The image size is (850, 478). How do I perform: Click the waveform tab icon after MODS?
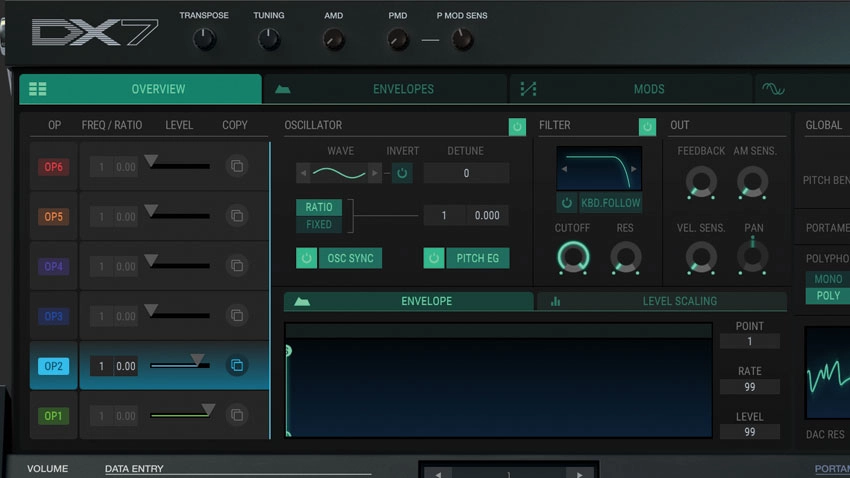(x=773, y=89)
